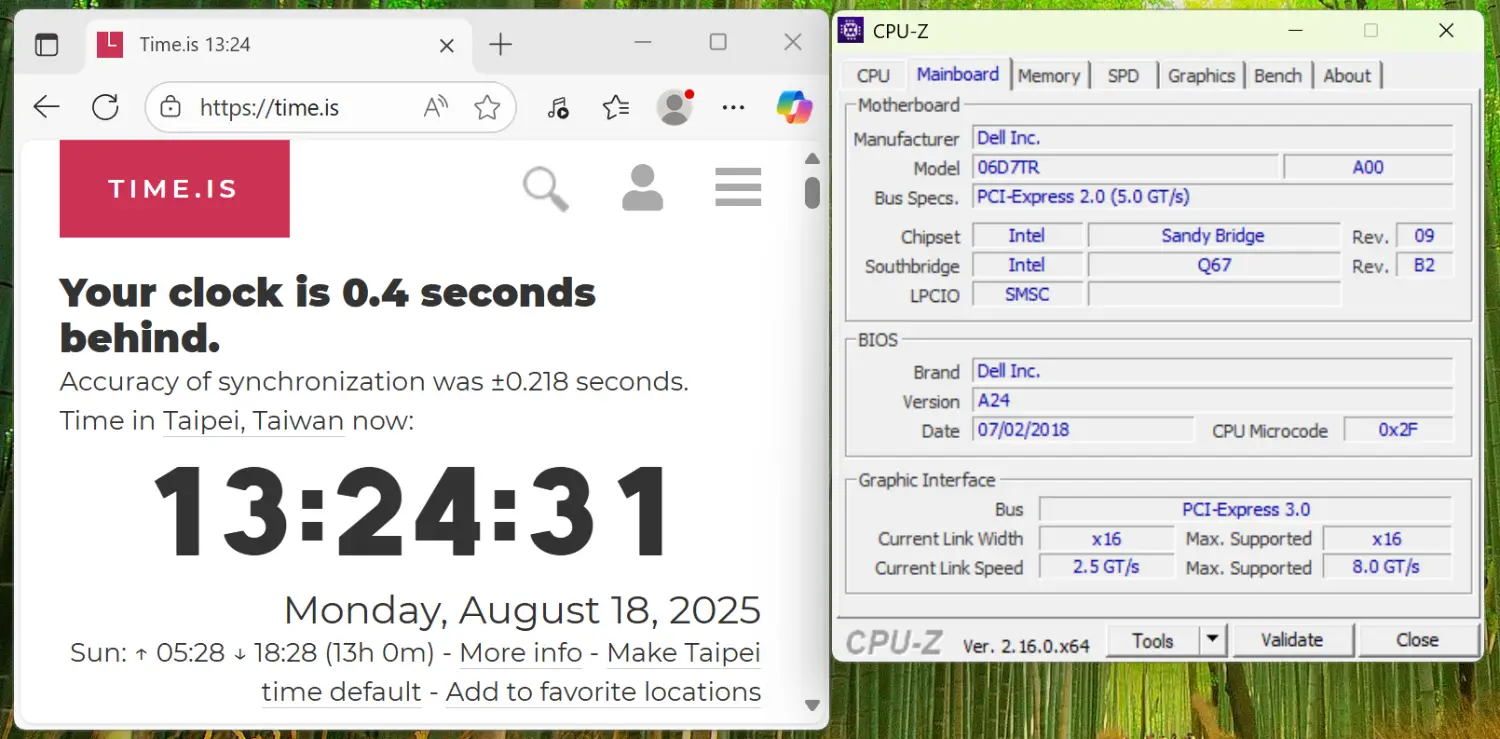This screenshot has width=1500, height=739.
Task: Click Monday, August 18, 2025 date
Action: (x=522, y=610)
